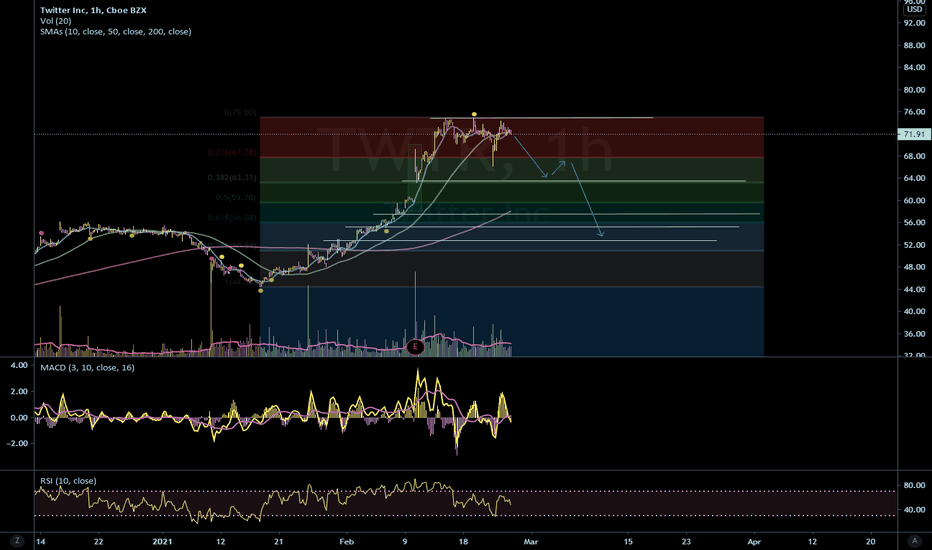Screen dimensions: 932x550
Task: Click the 44.00 price axis label
Action: 914,290
